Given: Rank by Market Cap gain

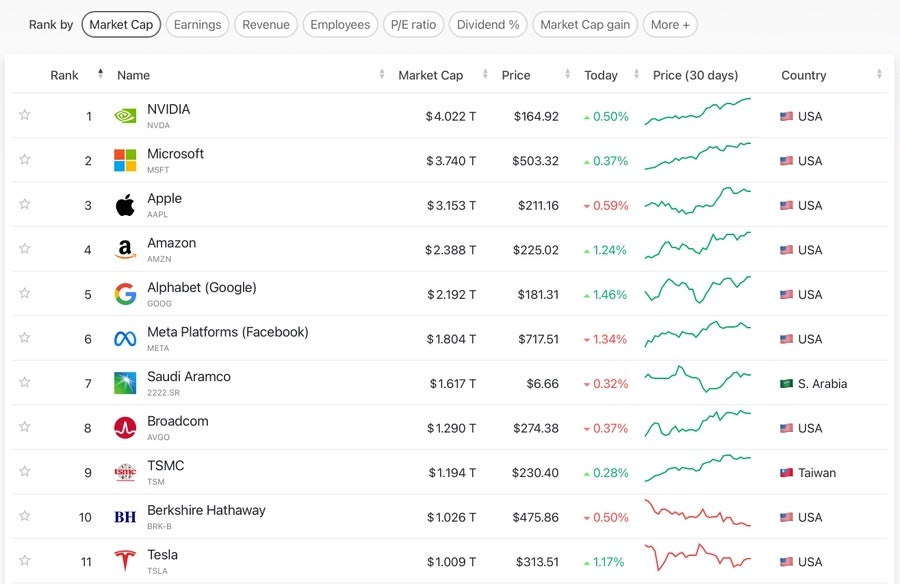Looking at the screenshot, I should coord(585,25).
